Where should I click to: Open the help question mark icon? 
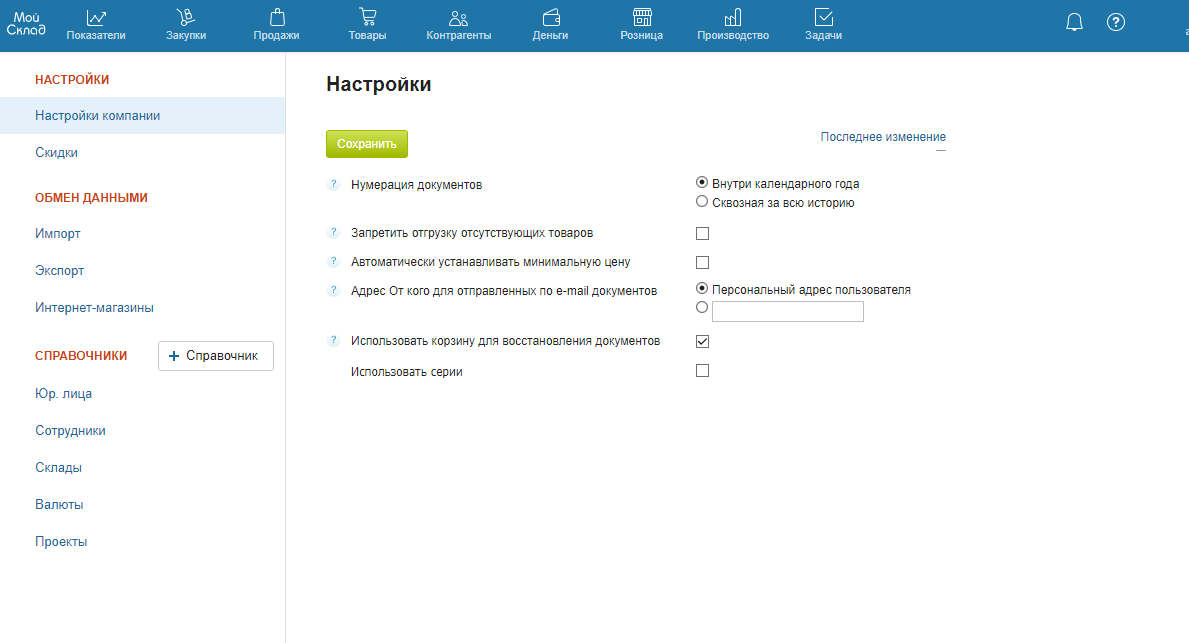(x=1115, y=22)
